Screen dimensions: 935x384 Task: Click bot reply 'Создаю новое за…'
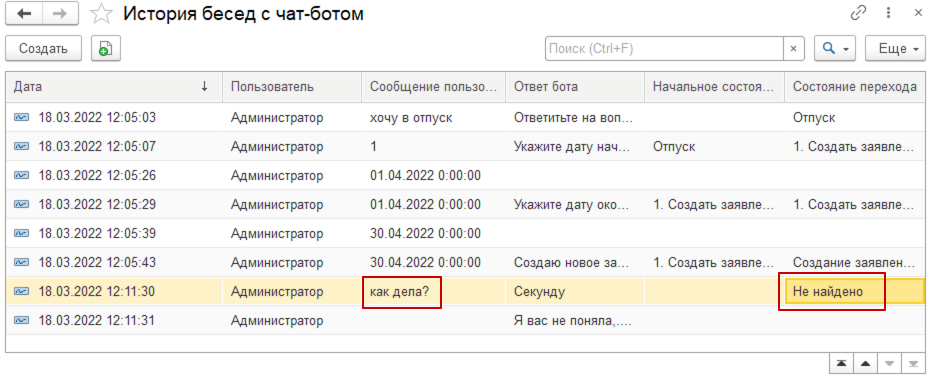(x=571, y=262)
